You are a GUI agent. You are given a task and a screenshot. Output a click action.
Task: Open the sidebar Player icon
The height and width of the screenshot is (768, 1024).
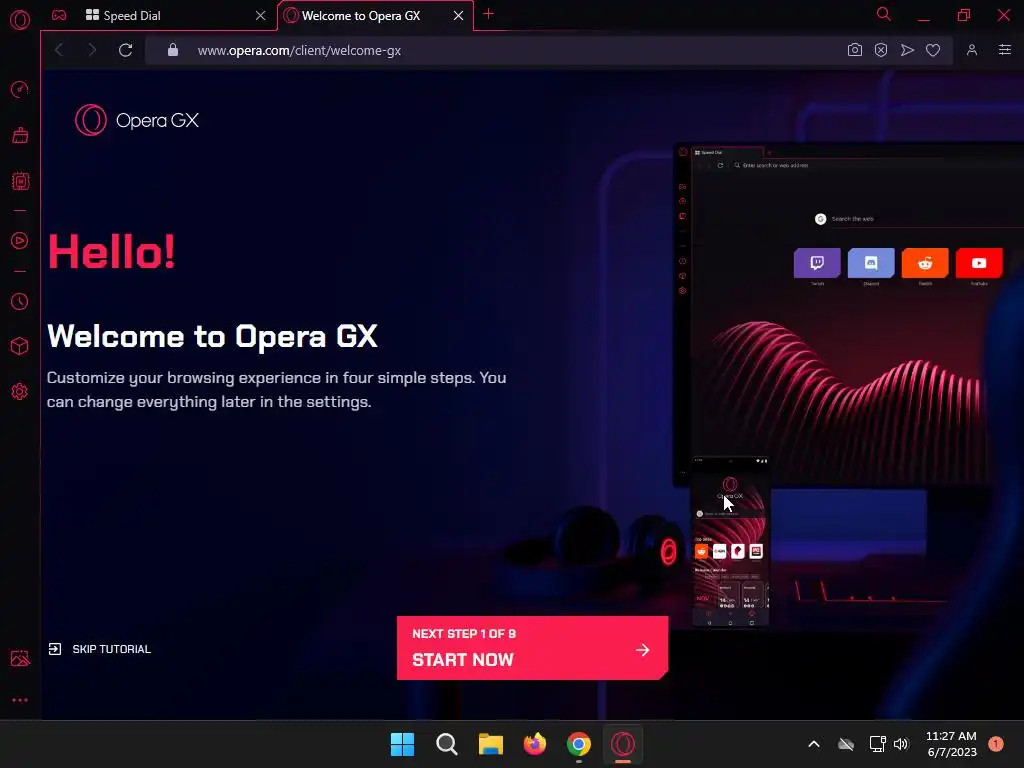pyautogui.click(x=20, y=240)
